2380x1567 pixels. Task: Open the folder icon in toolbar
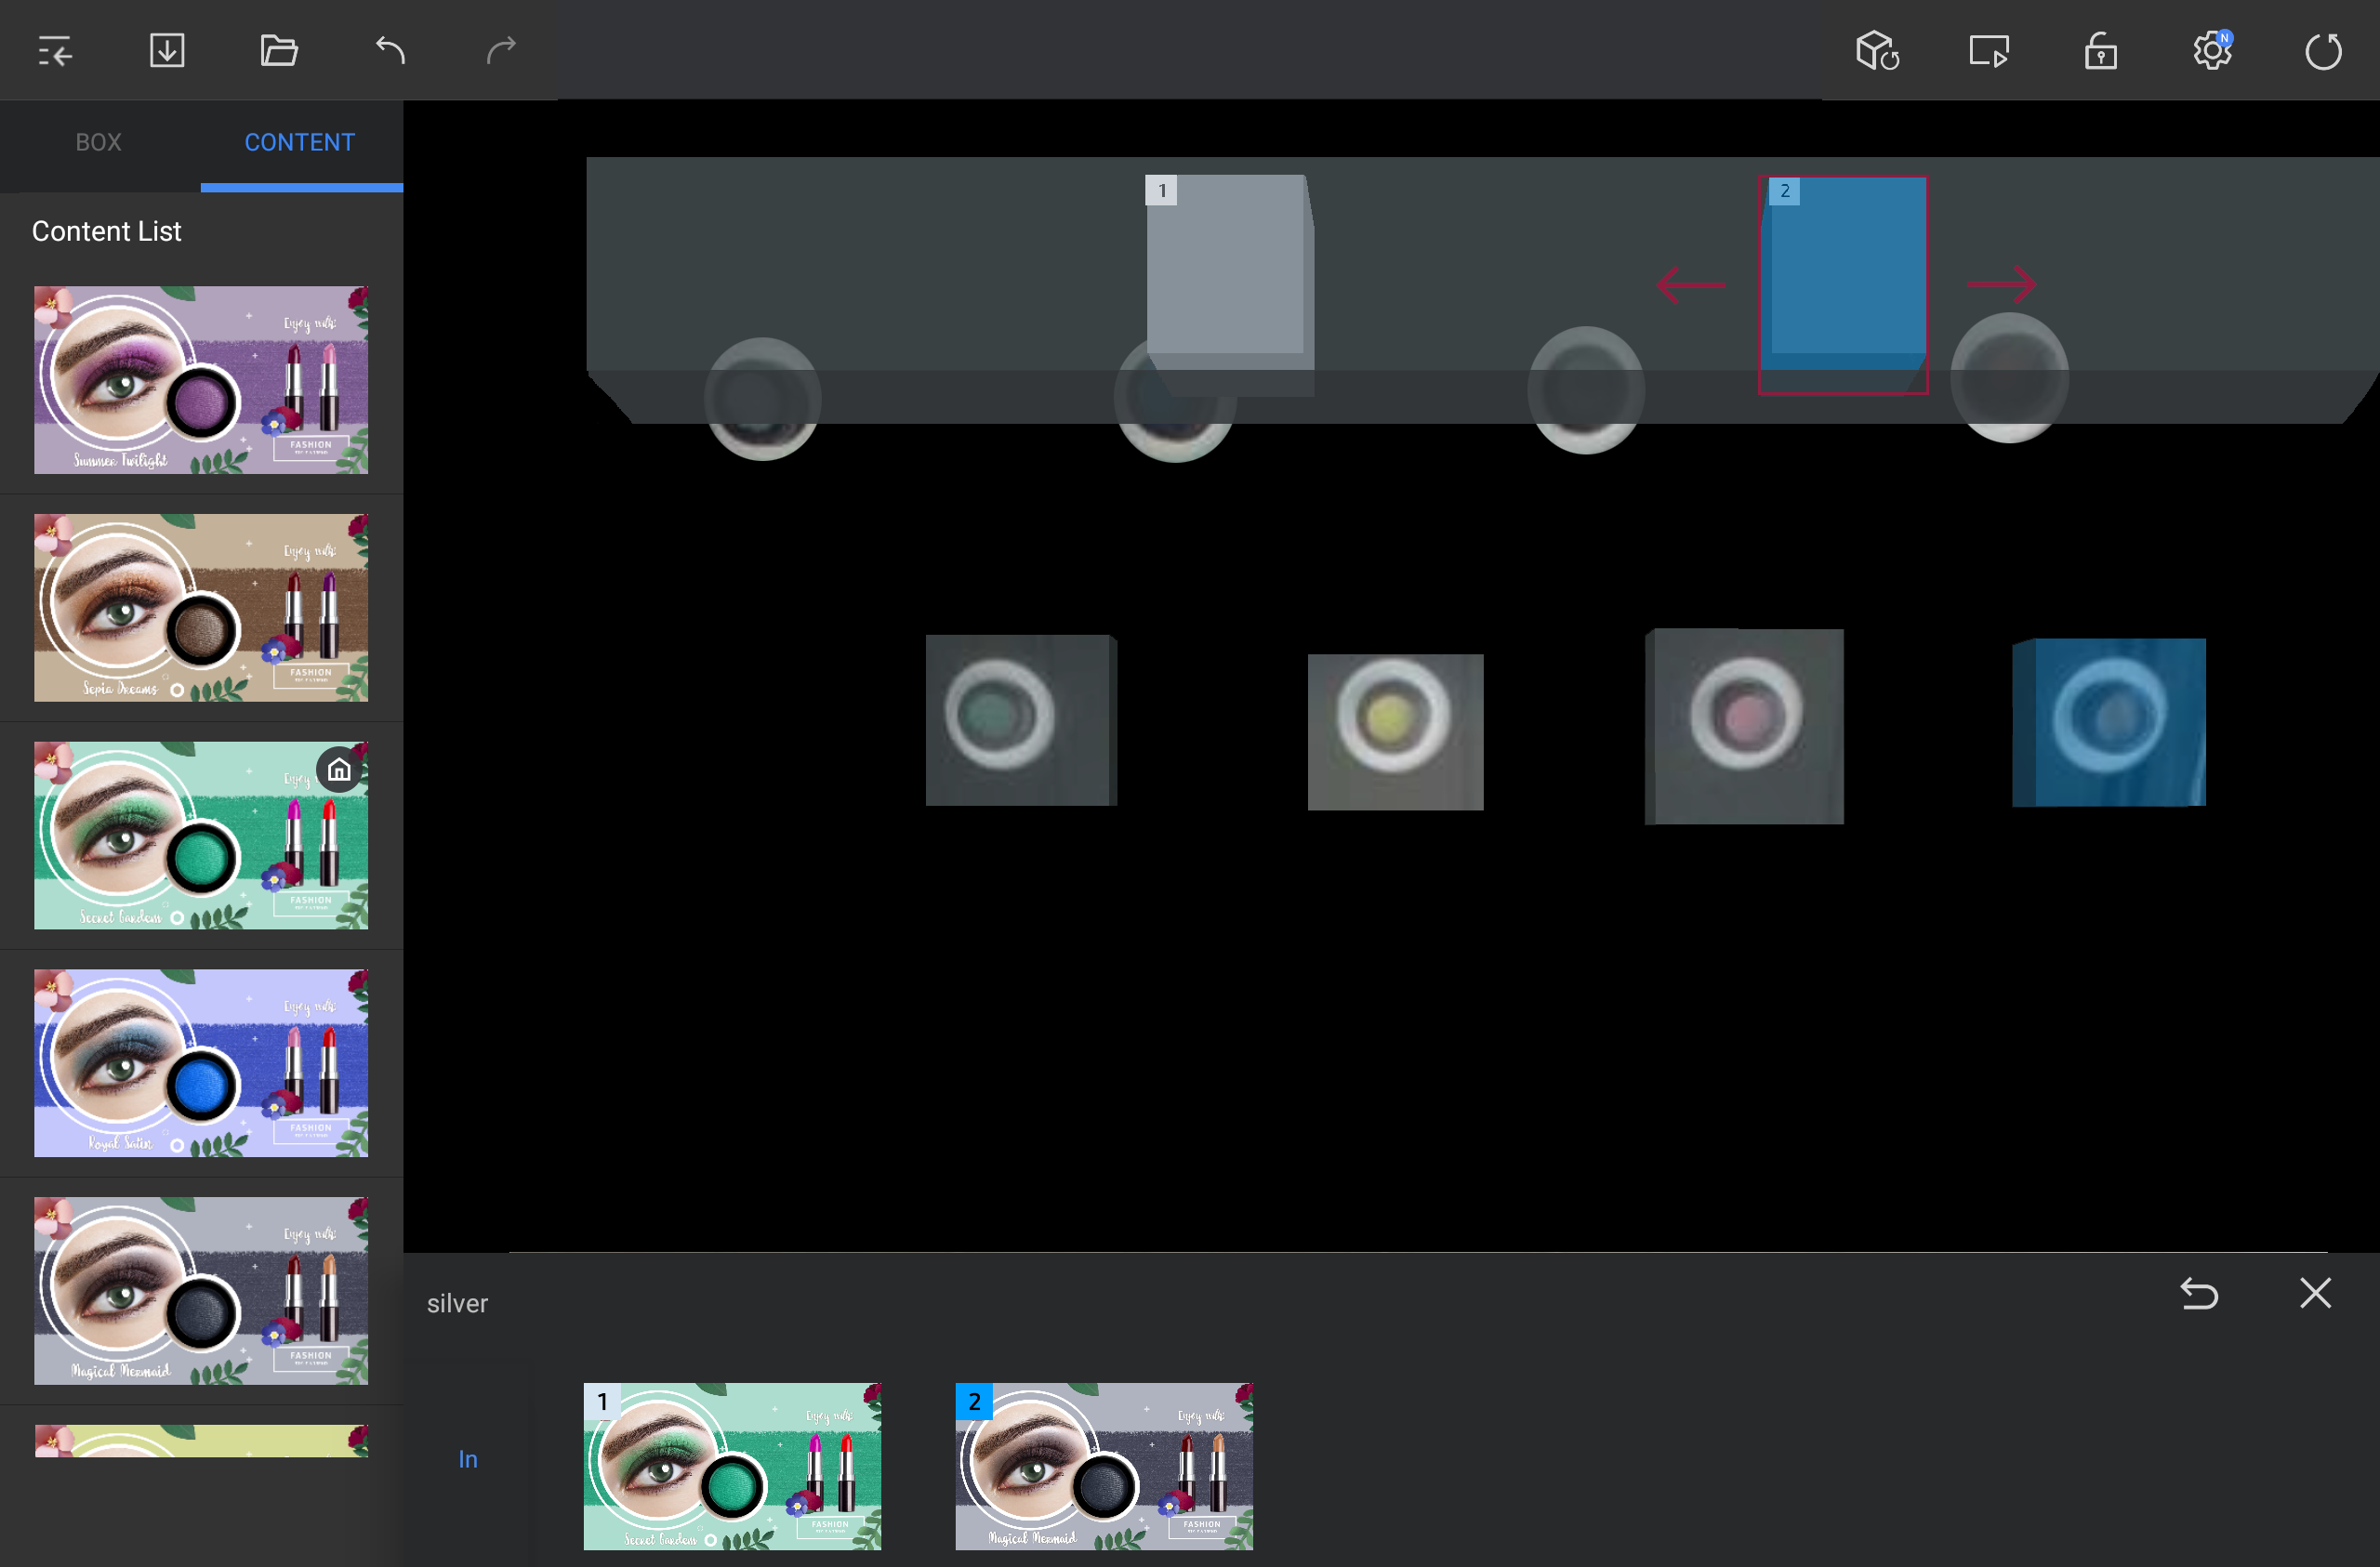[278, 50]
